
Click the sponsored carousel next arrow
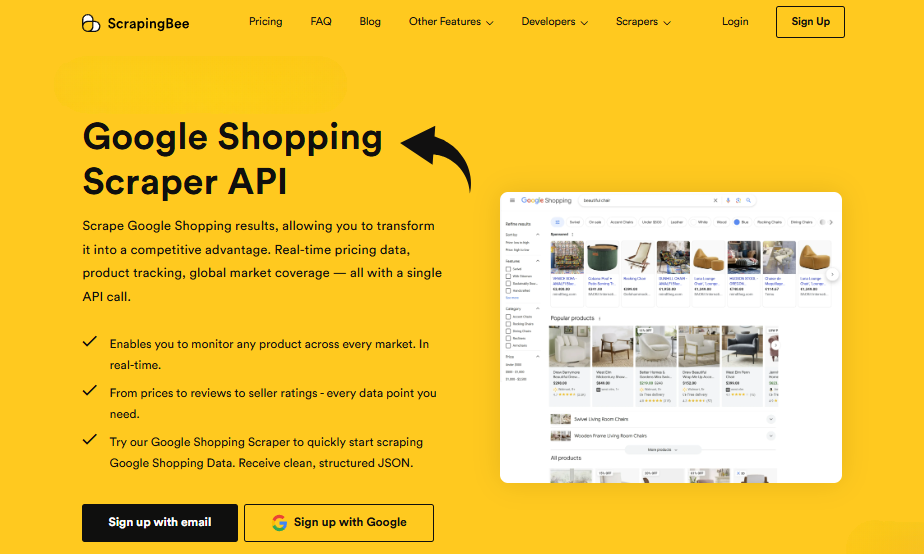(x=832, y=273)
